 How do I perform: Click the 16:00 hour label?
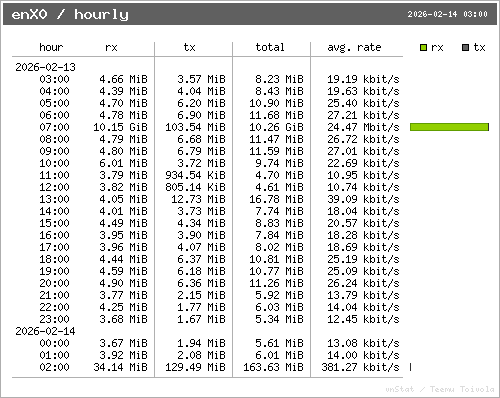tap(54, 235)
